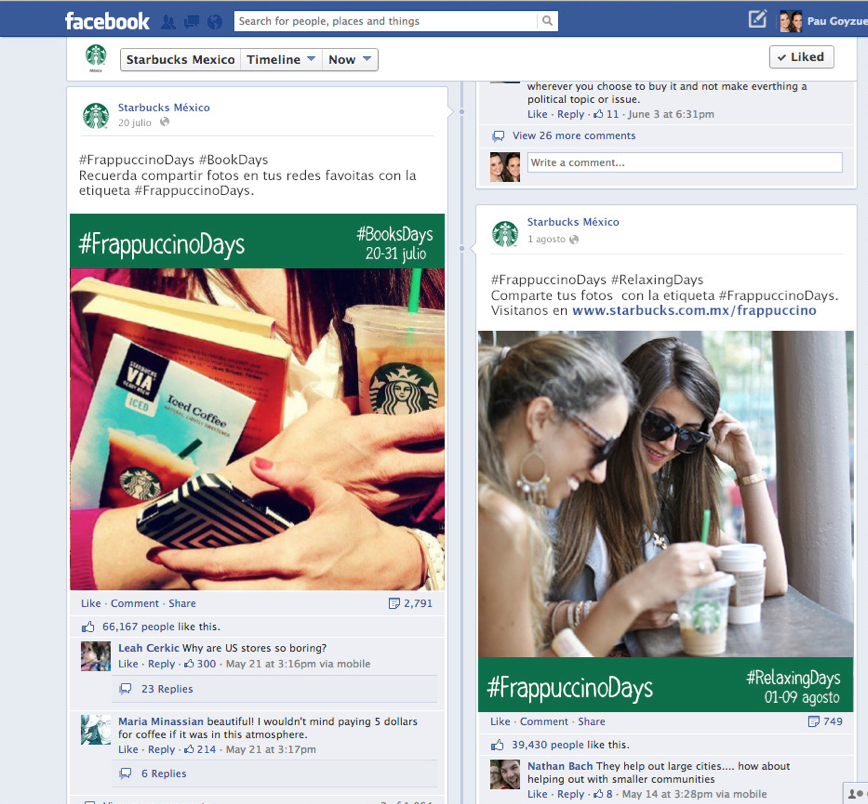Click the comments count icon 749
This screenshot has width=868, height=804.
coord(814,721)
